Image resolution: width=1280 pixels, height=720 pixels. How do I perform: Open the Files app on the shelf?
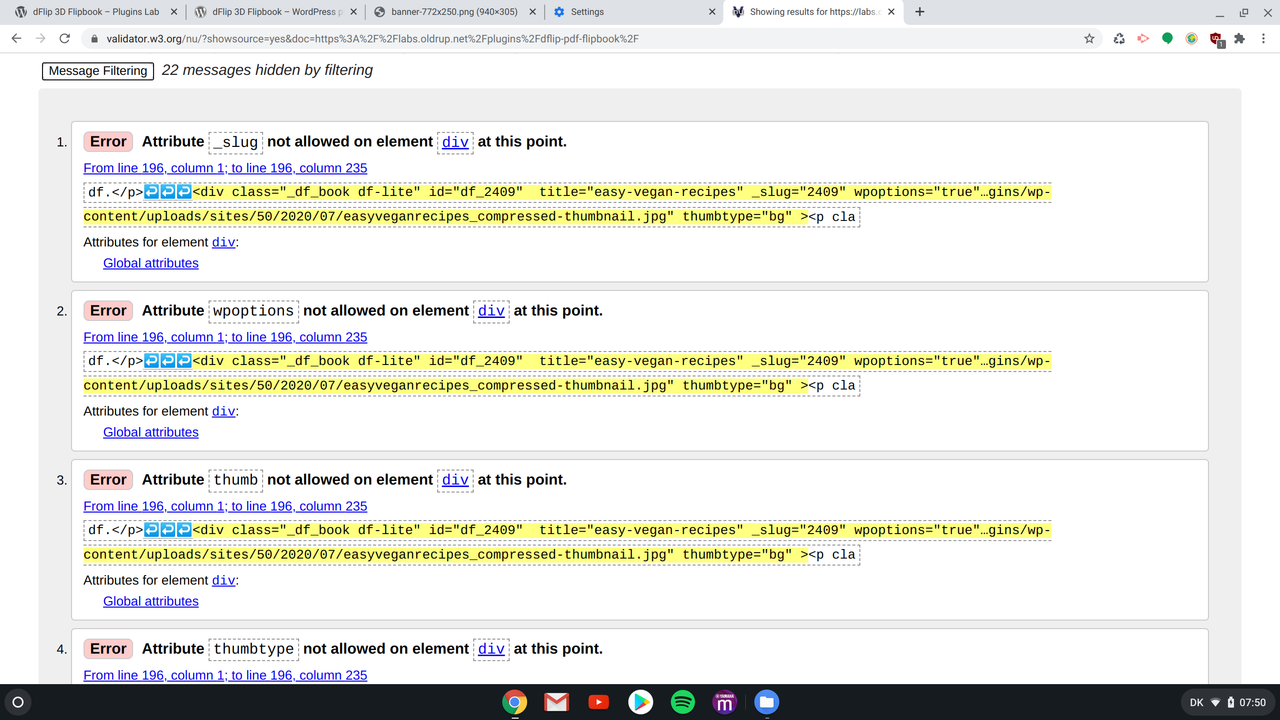[766, 701]
